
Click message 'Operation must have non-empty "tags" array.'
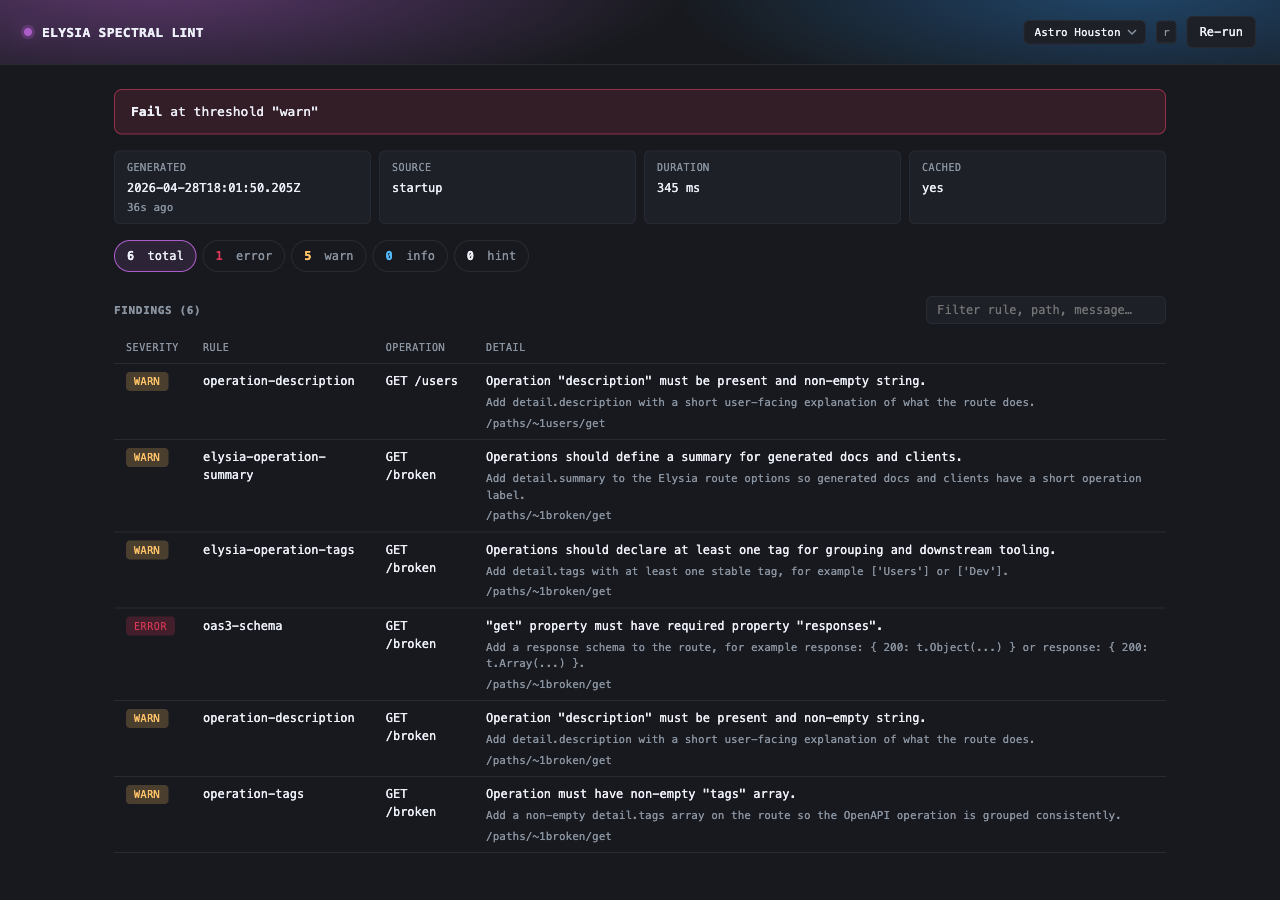(x=641, y=794)
